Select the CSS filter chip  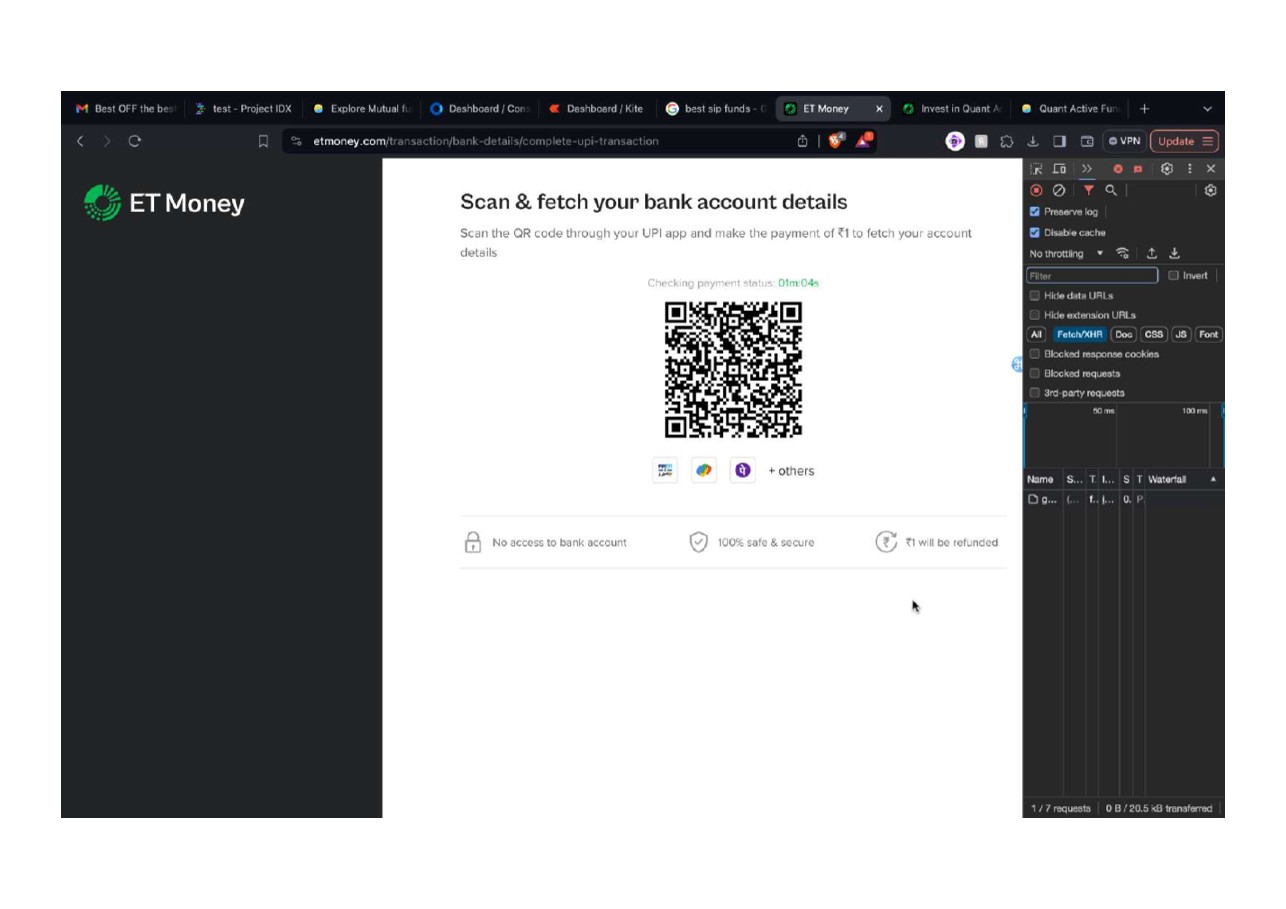pyautogui.click(x=1154, y=335)
